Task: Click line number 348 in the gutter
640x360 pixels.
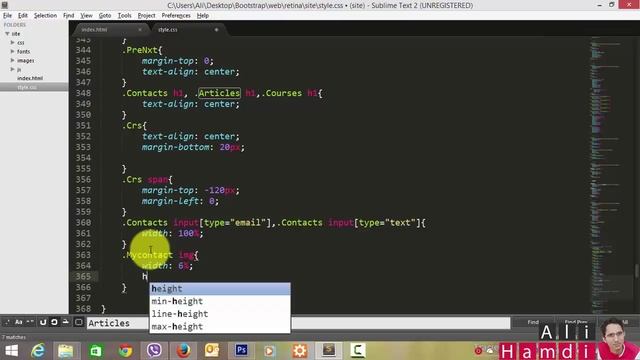Action: click(83, 93)
